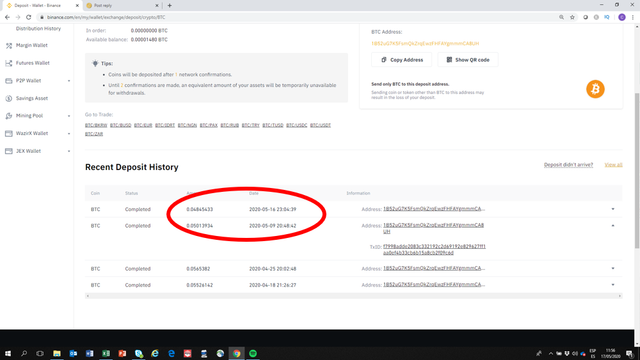
Task: Click the Mining Pool sidebar icon
Action: pyautogui.click(x=9, y=116)
